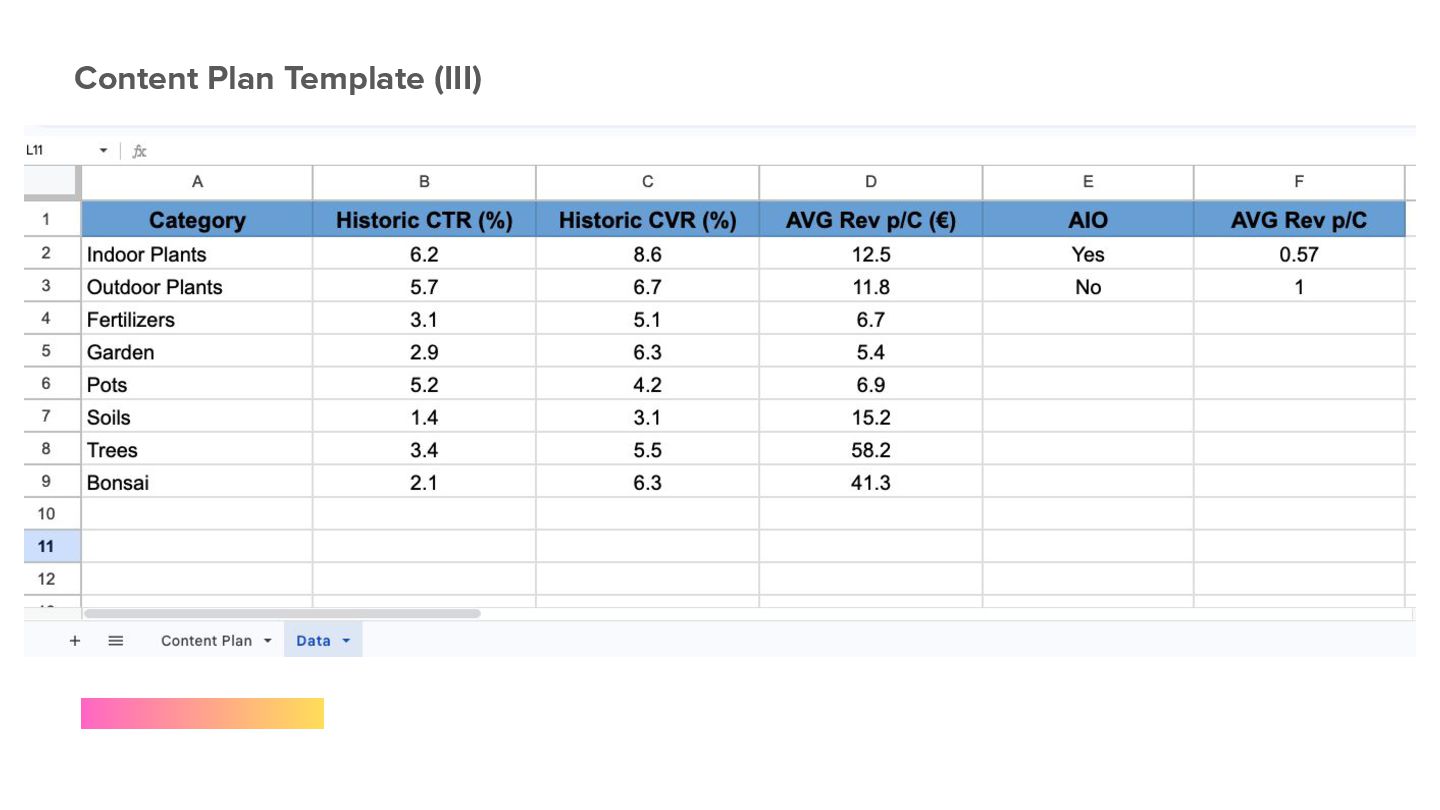Click the Category header cell

point(197,220)
